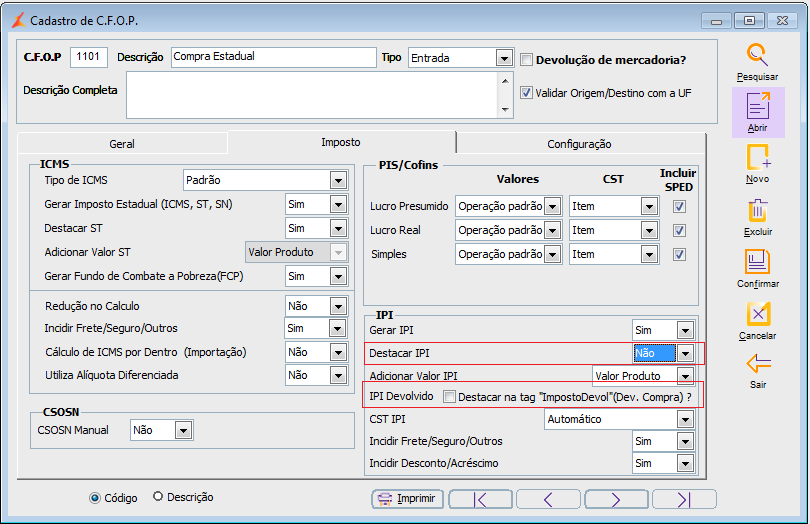The image size is (810, 524).
Task: Click the application logo in title bar
Action: [19, 20]
